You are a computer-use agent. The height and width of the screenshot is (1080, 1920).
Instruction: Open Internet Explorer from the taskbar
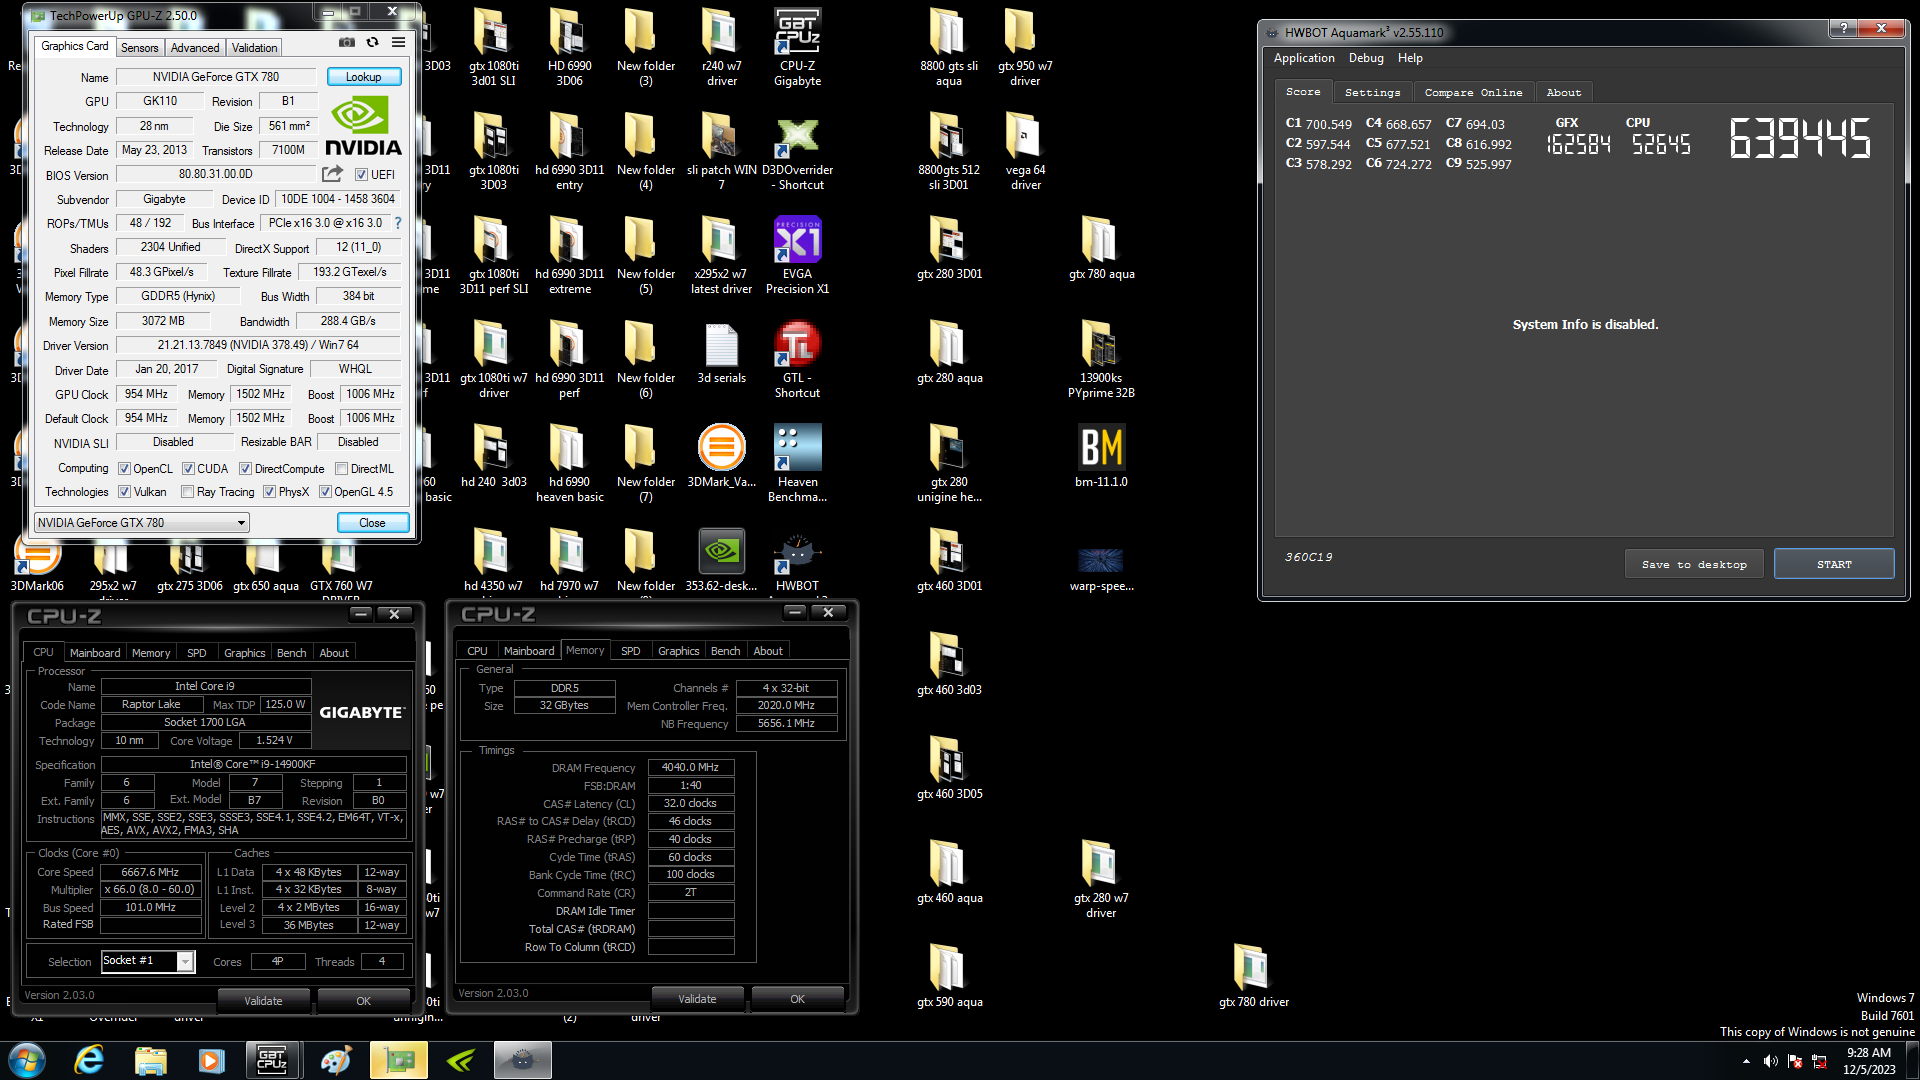pyautogui.click(x=89, y=1060)
